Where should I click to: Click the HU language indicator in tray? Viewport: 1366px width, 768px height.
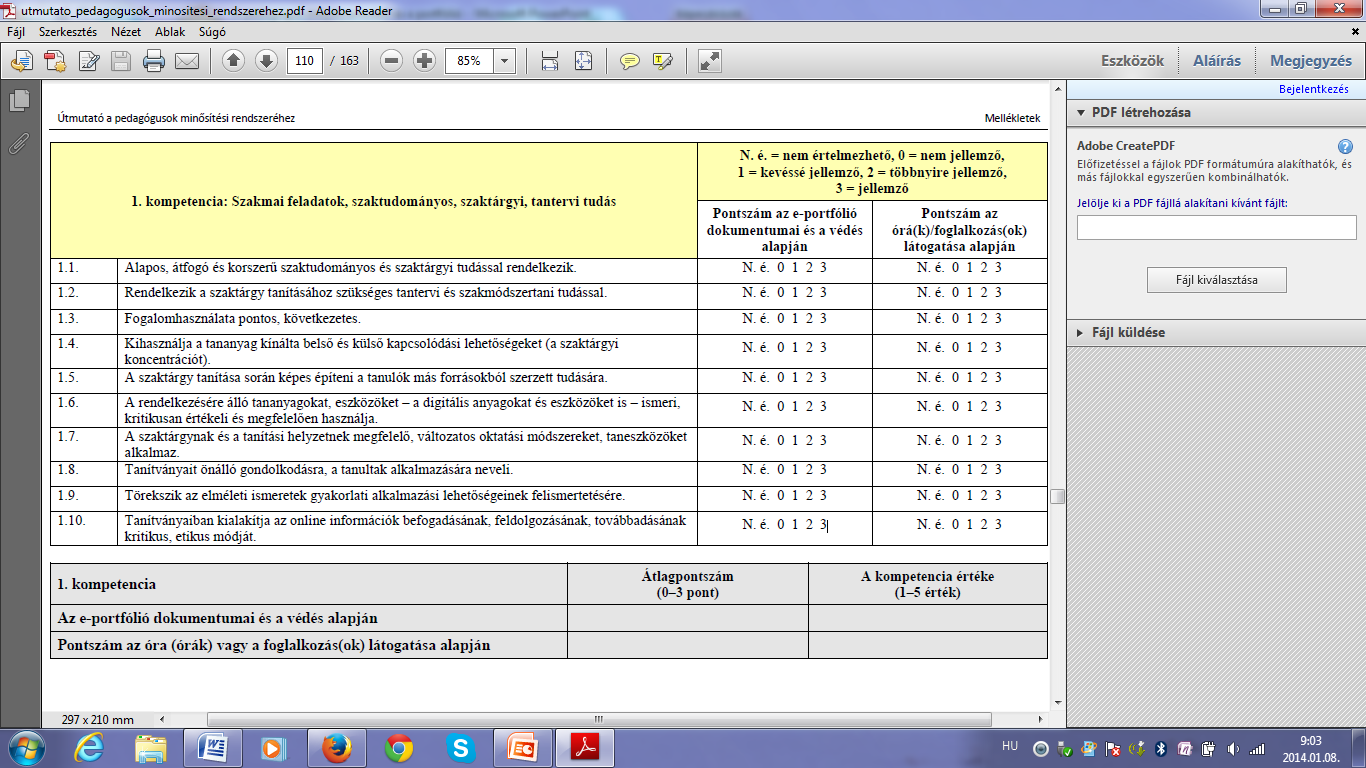click(x=1010, y=747)
